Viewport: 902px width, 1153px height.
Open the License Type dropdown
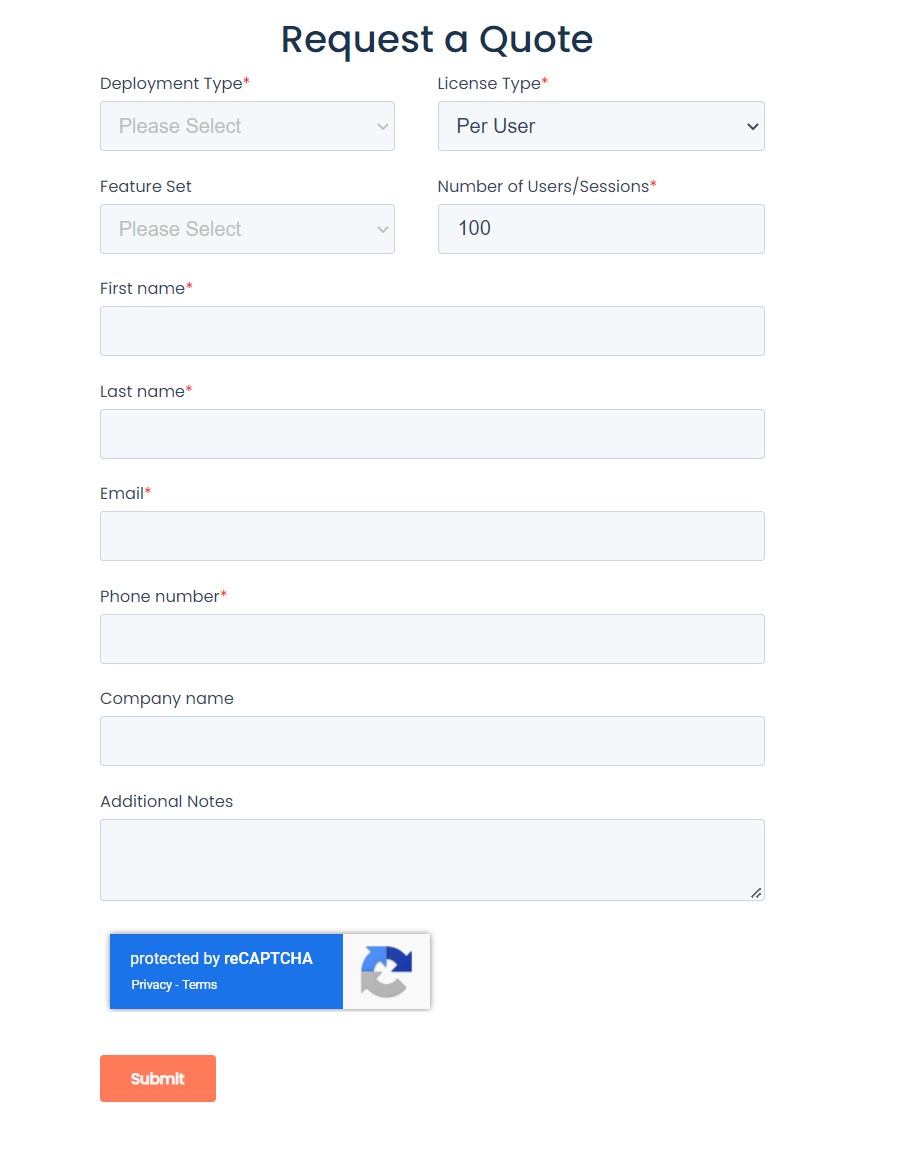pos(601,126)
